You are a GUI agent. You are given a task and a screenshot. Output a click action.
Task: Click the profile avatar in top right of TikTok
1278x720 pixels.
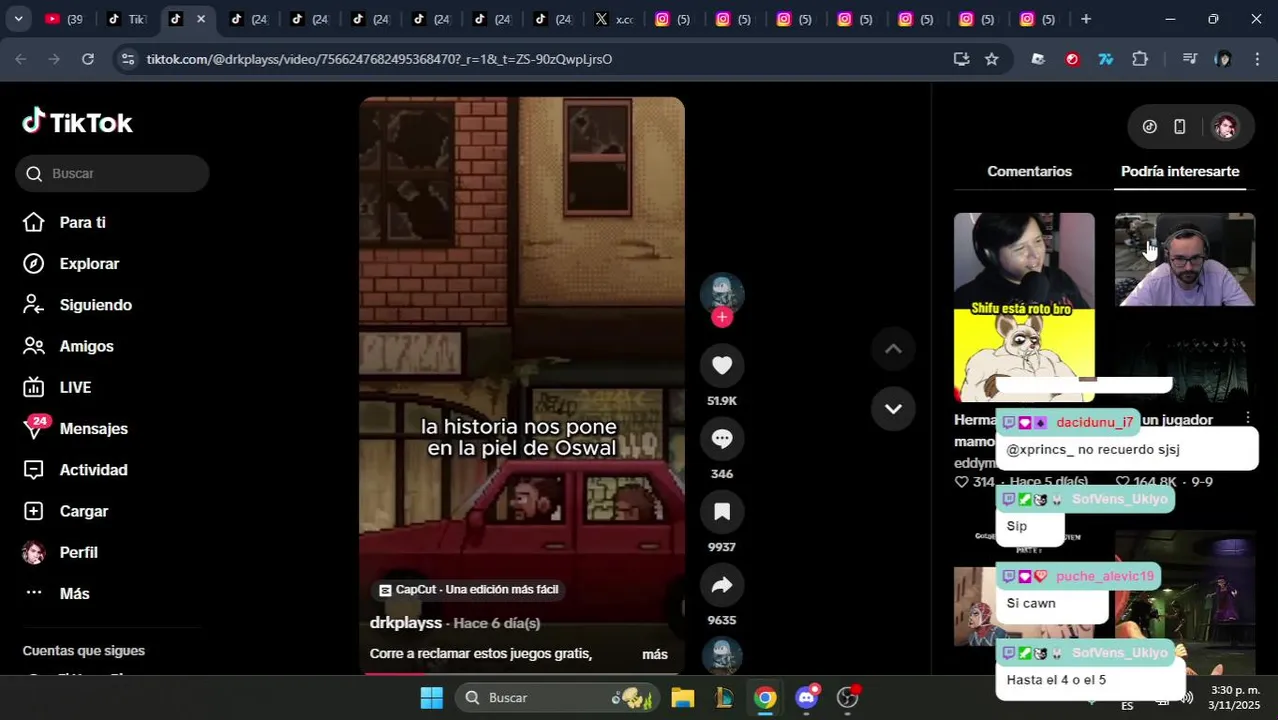[x=1225, y=127]
